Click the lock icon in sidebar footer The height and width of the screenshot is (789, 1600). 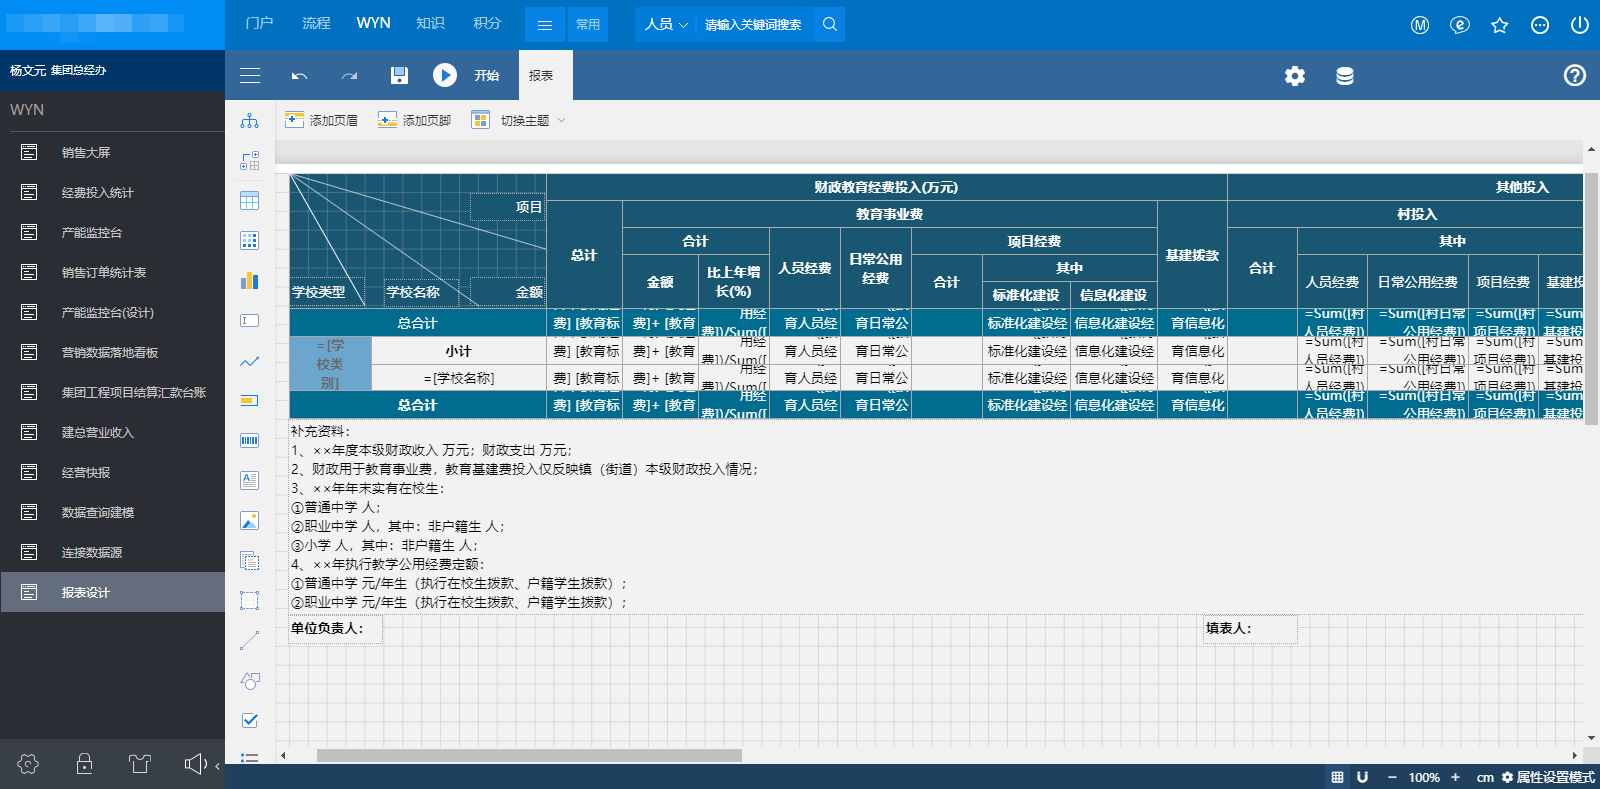pyautogui.click(x=84, y=764)
